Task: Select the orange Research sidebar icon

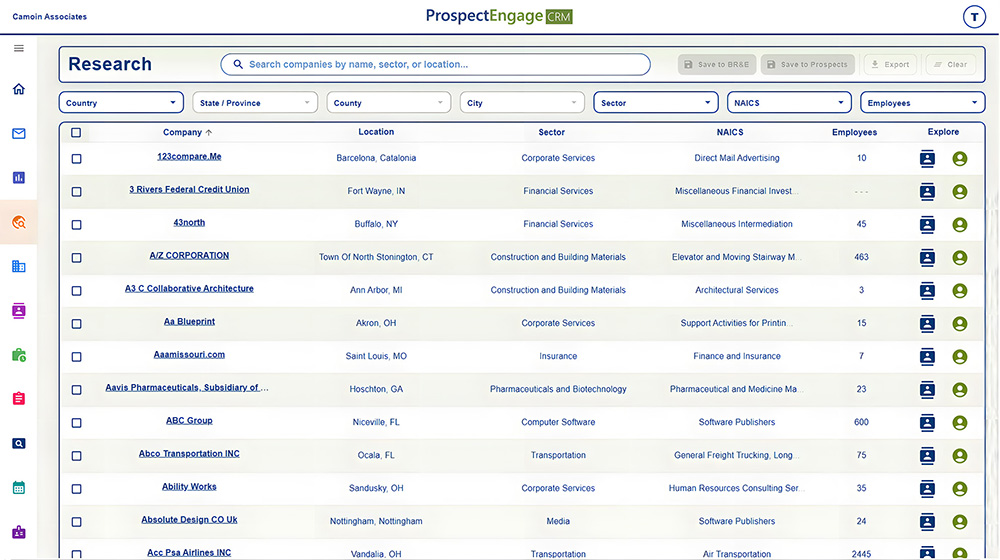Action: (x=18, y=222)
